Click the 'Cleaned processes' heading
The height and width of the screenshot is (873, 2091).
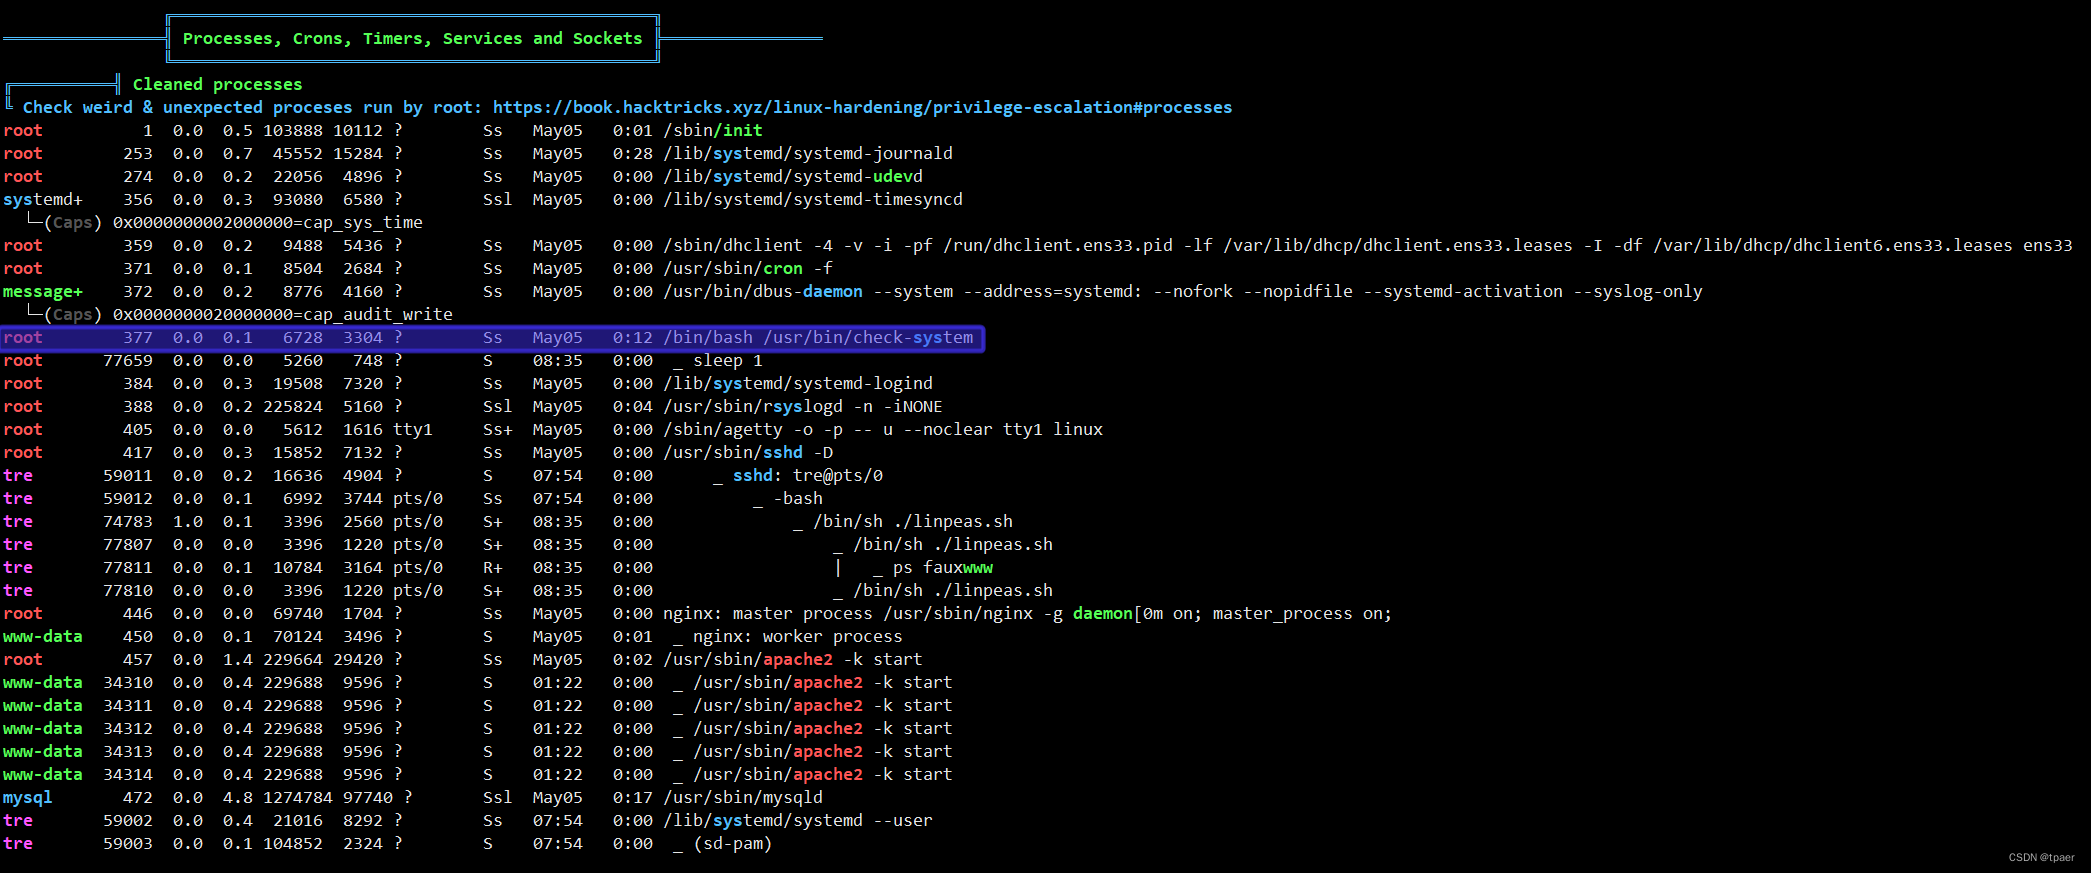tap(217, 84)
